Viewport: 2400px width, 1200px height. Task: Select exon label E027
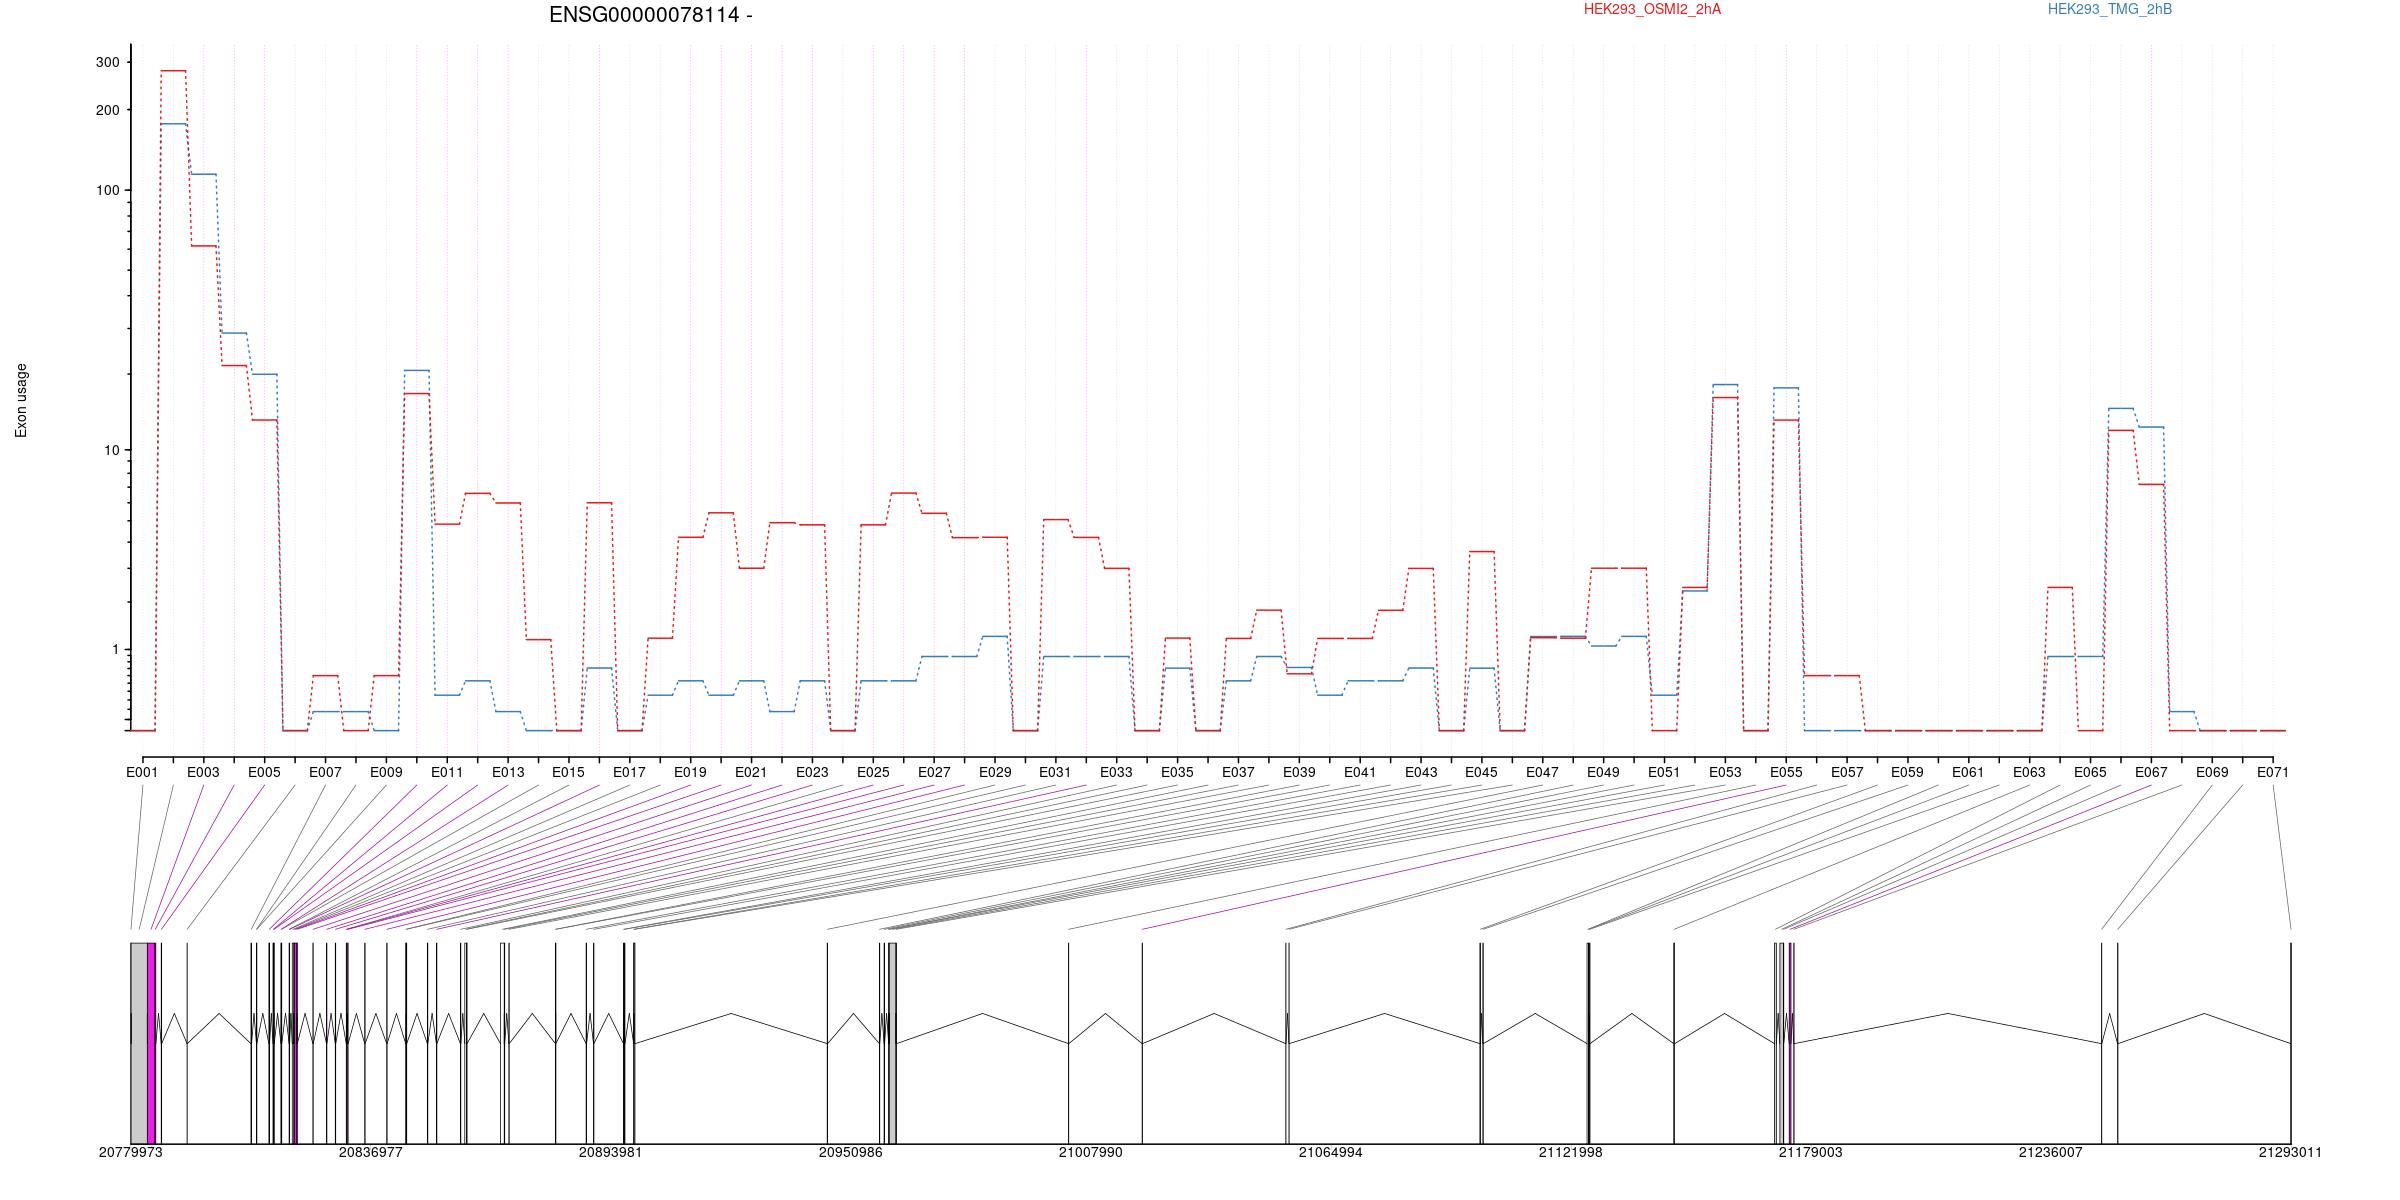934,772
